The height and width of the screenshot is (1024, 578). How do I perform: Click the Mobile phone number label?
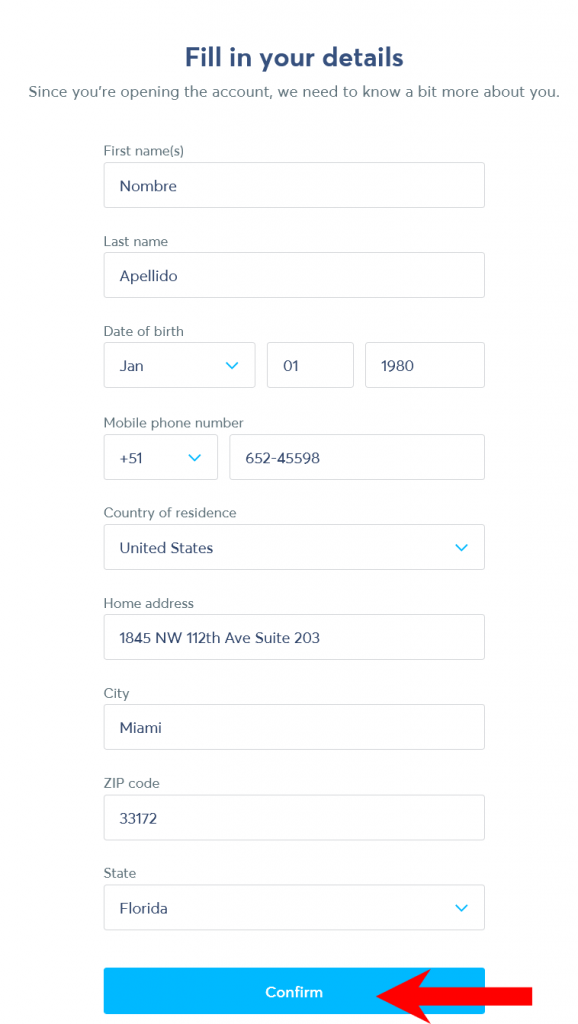174,423
